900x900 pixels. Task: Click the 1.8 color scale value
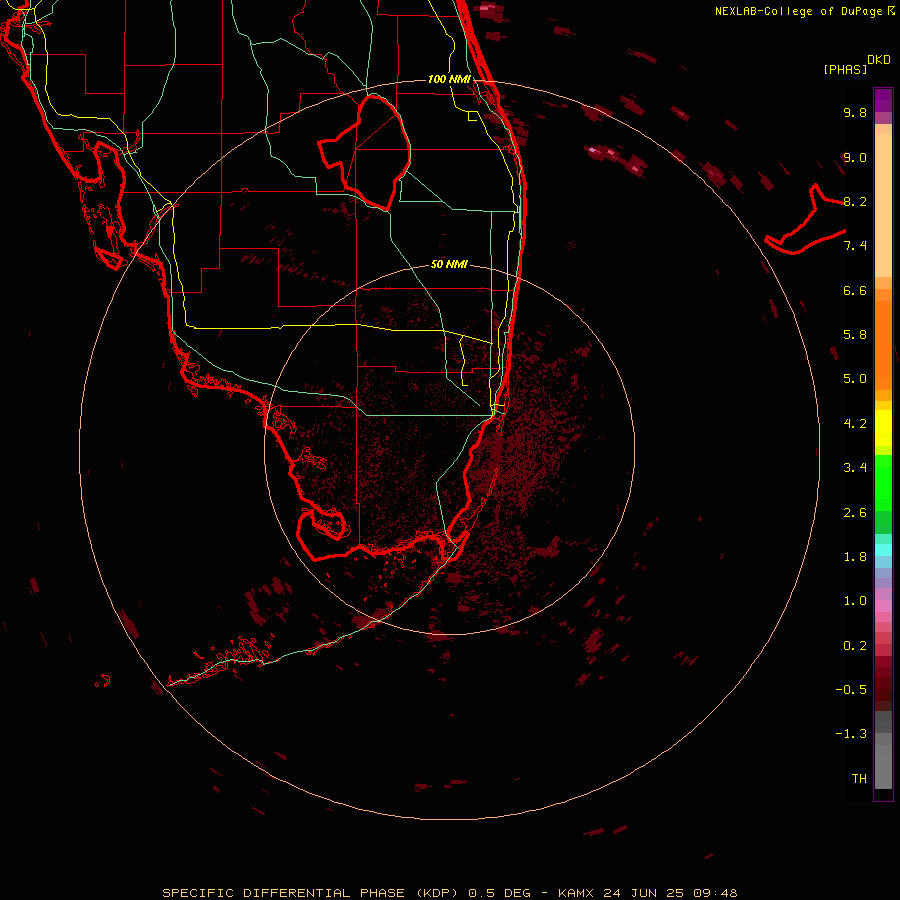pos(855,557)
